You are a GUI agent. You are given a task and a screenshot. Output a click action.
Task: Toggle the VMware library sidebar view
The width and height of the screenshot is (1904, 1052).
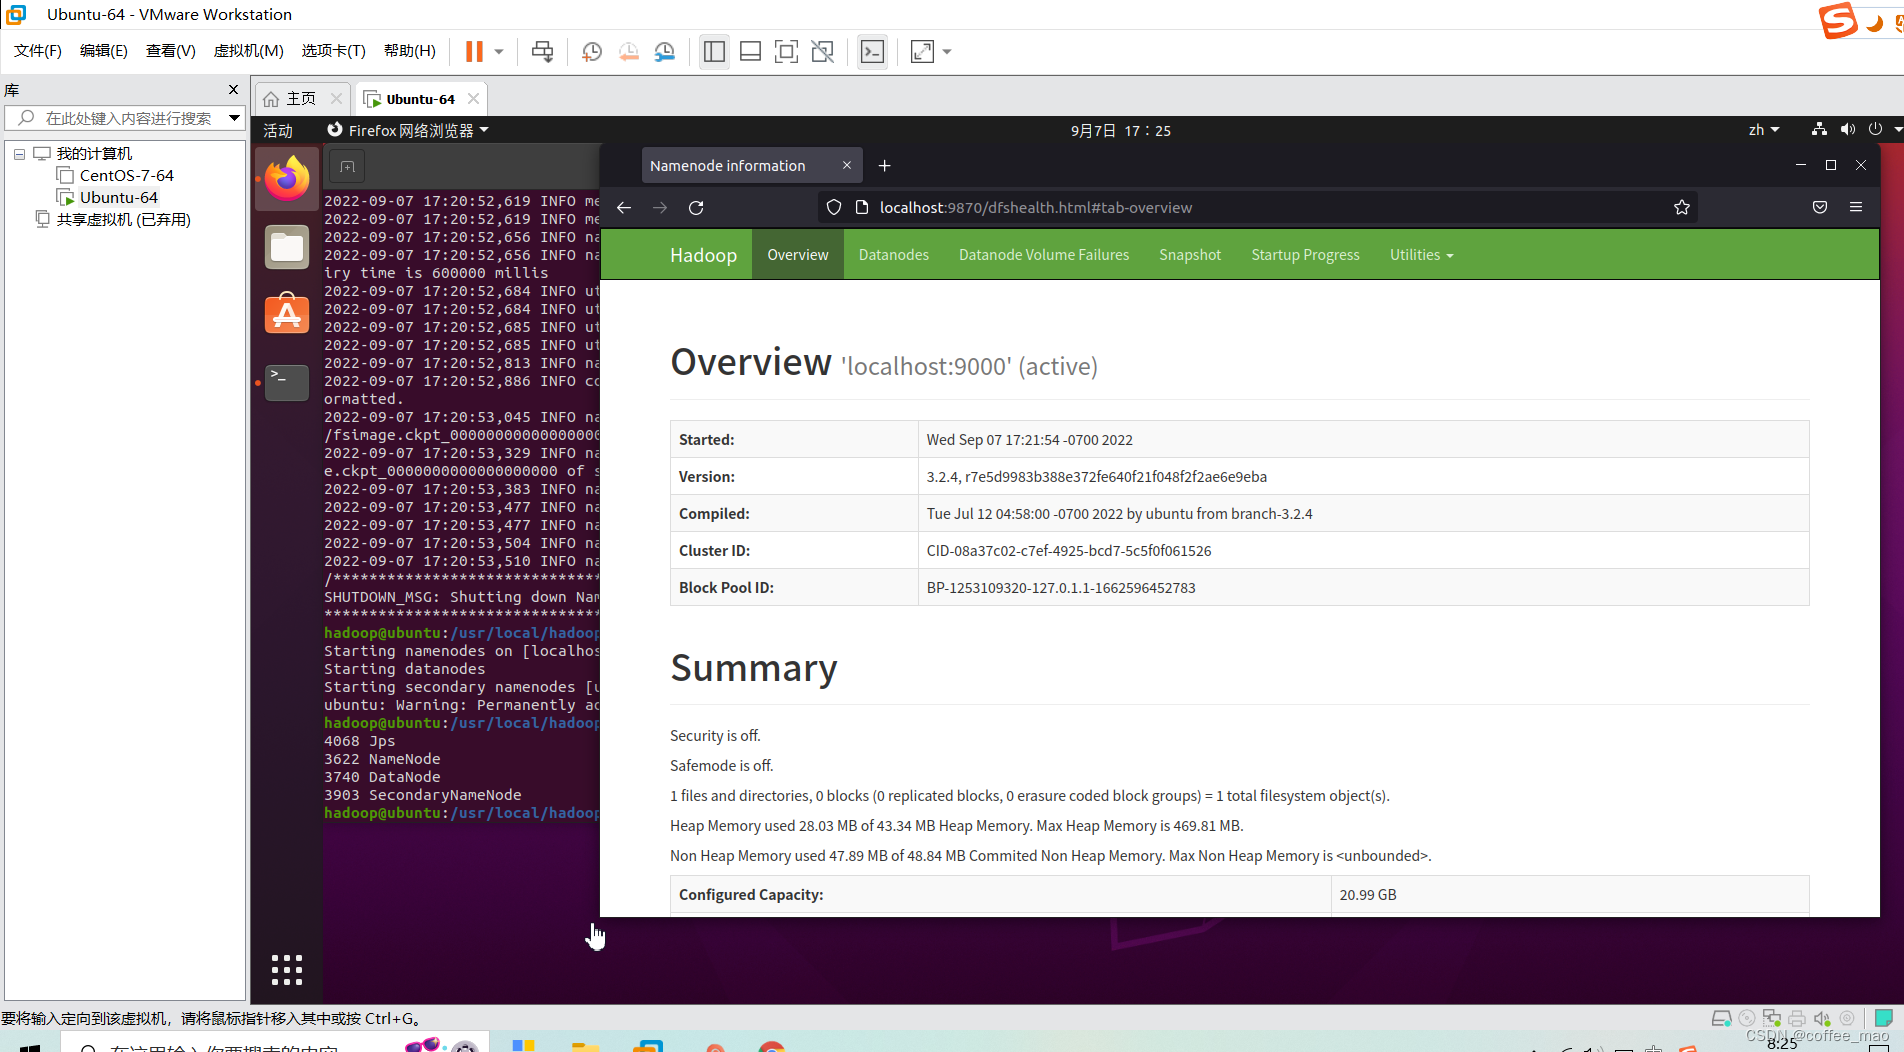(x=714, y=51)
